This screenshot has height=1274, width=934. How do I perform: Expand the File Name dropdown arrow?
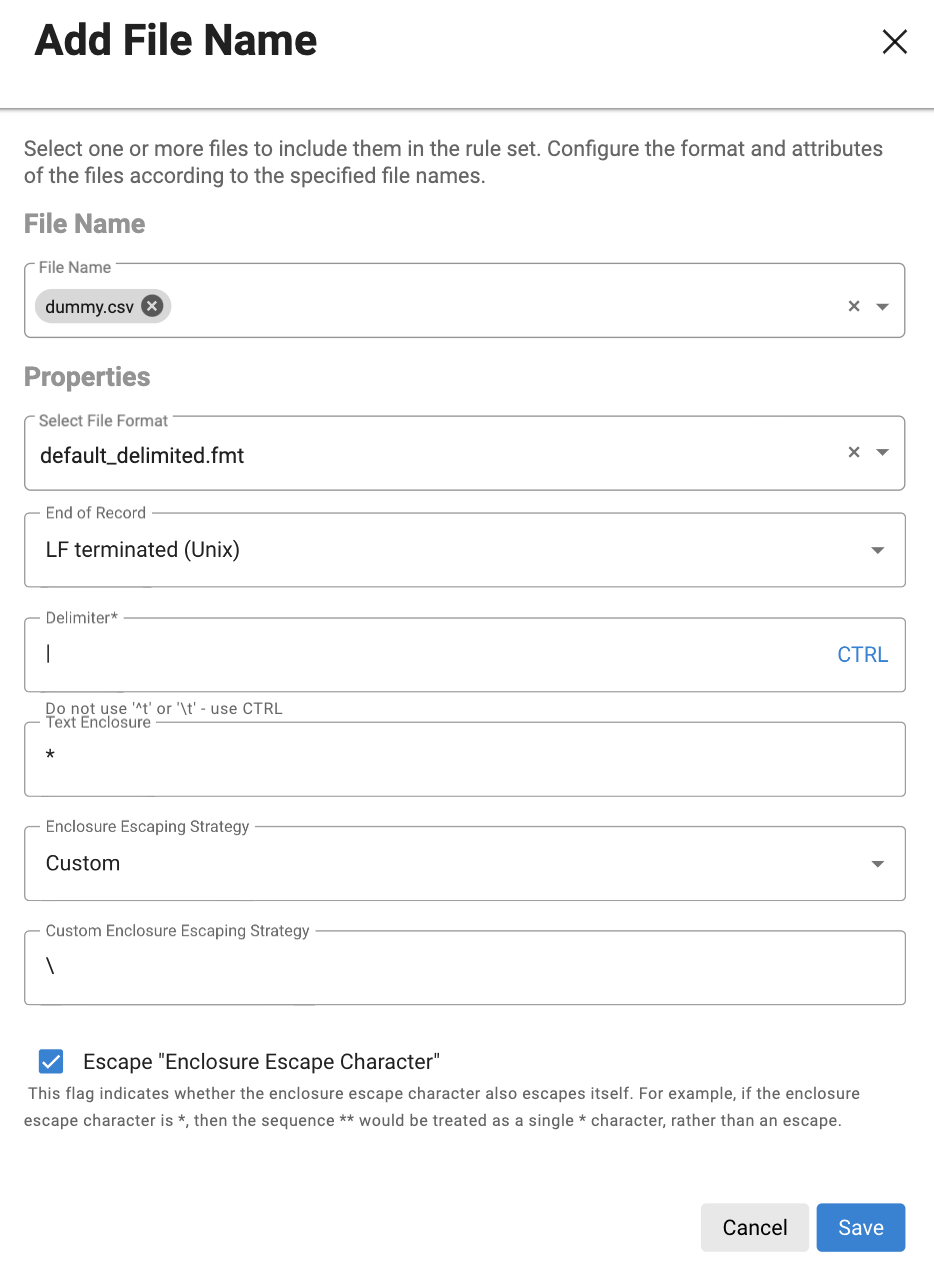click(x=882, y=307)
